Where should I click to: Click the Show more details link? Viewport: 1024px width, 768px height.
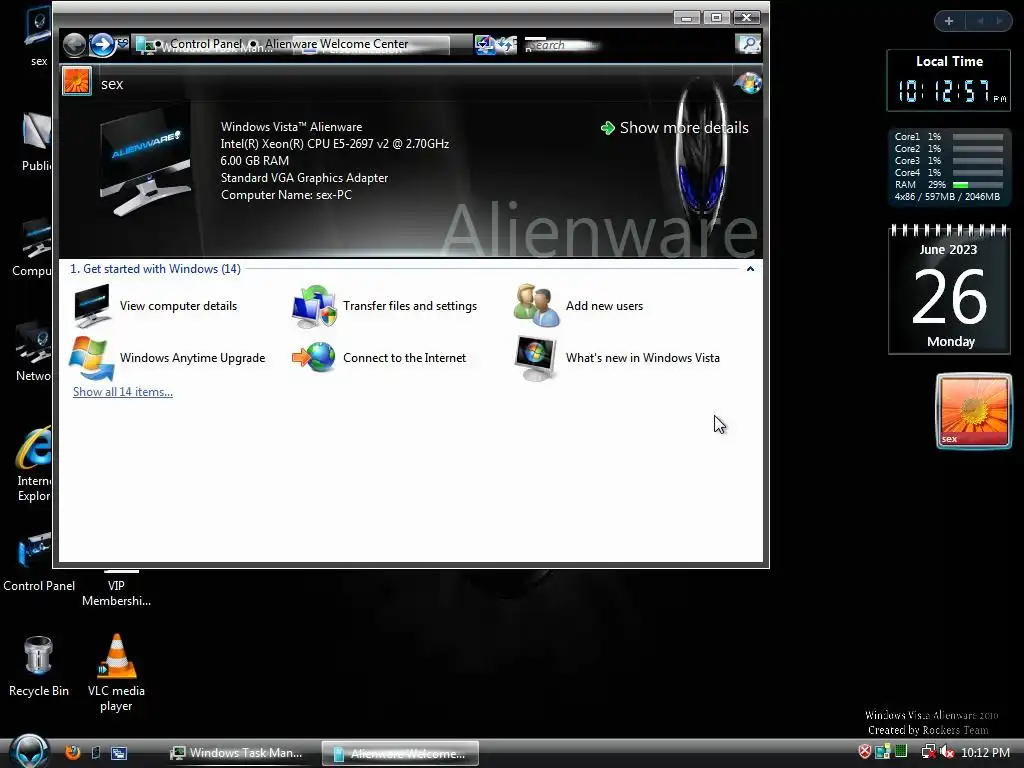(x=684, y=127)
